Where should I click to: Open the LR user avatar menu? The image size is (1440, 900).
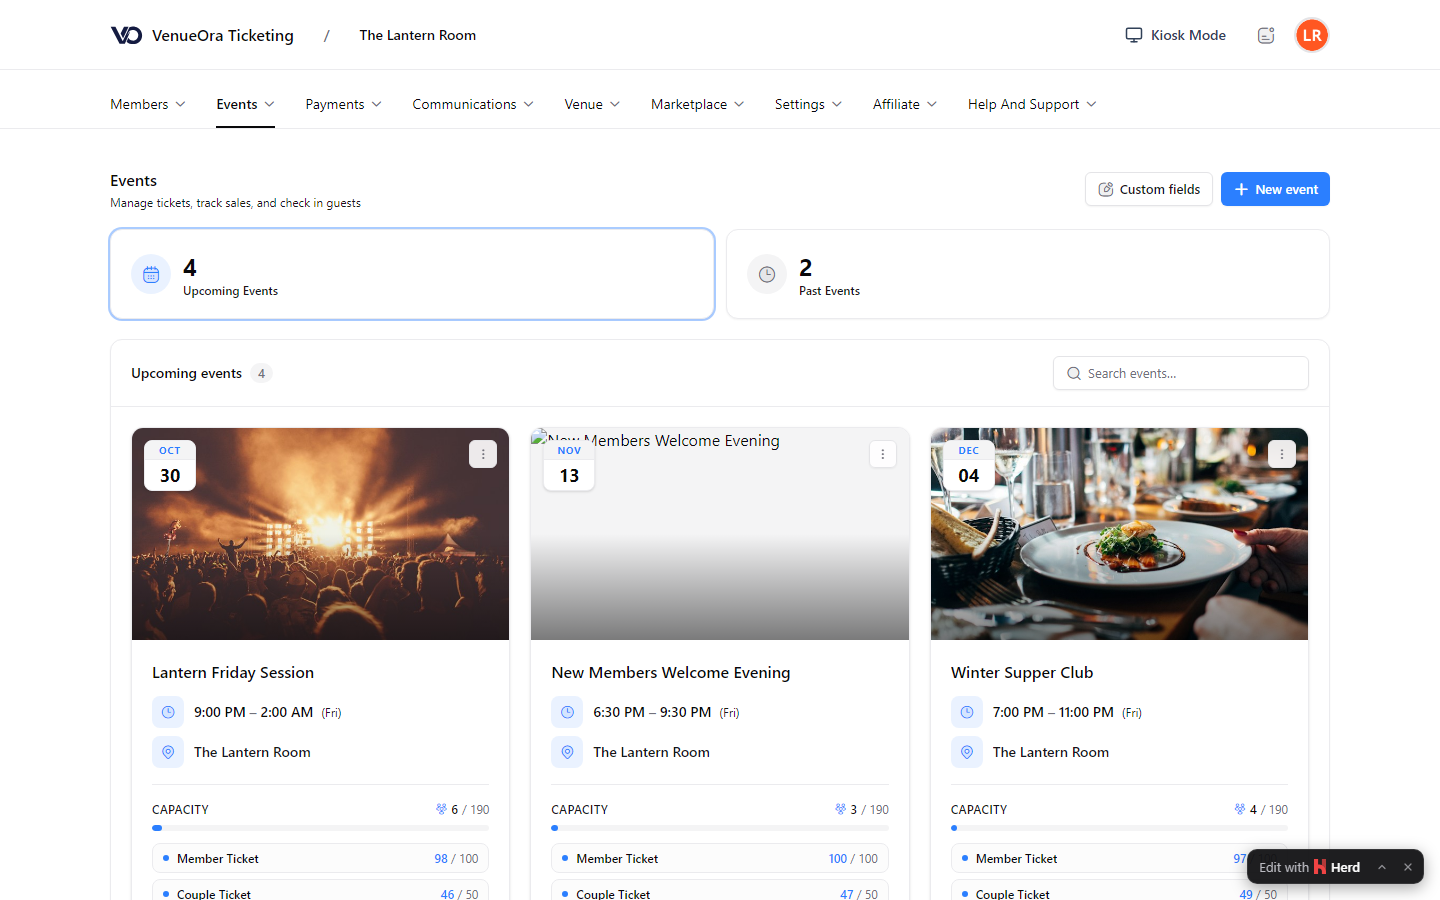pyautogui.click(x=1312, y=35)
